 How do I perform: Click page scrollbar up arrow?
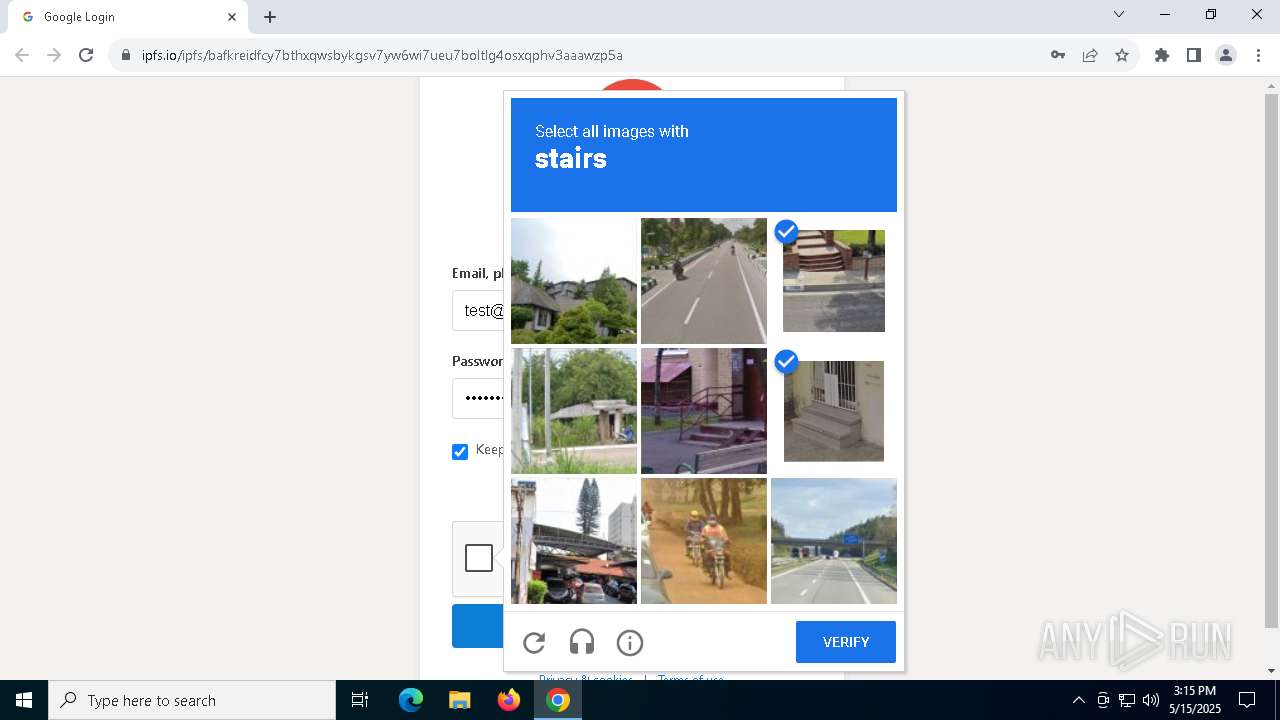coord(1271,85)
